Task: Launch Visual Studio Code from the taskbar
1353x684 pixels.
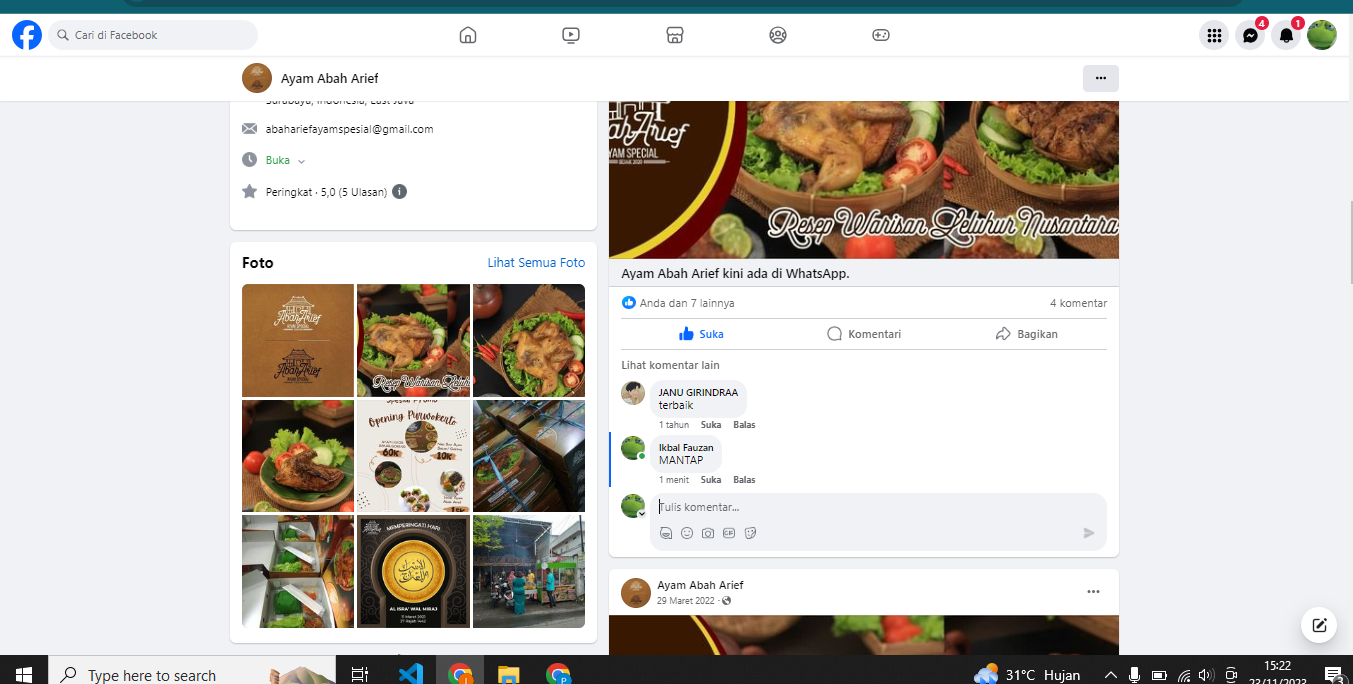Action: pyautogui.click(x=410, y=674)
